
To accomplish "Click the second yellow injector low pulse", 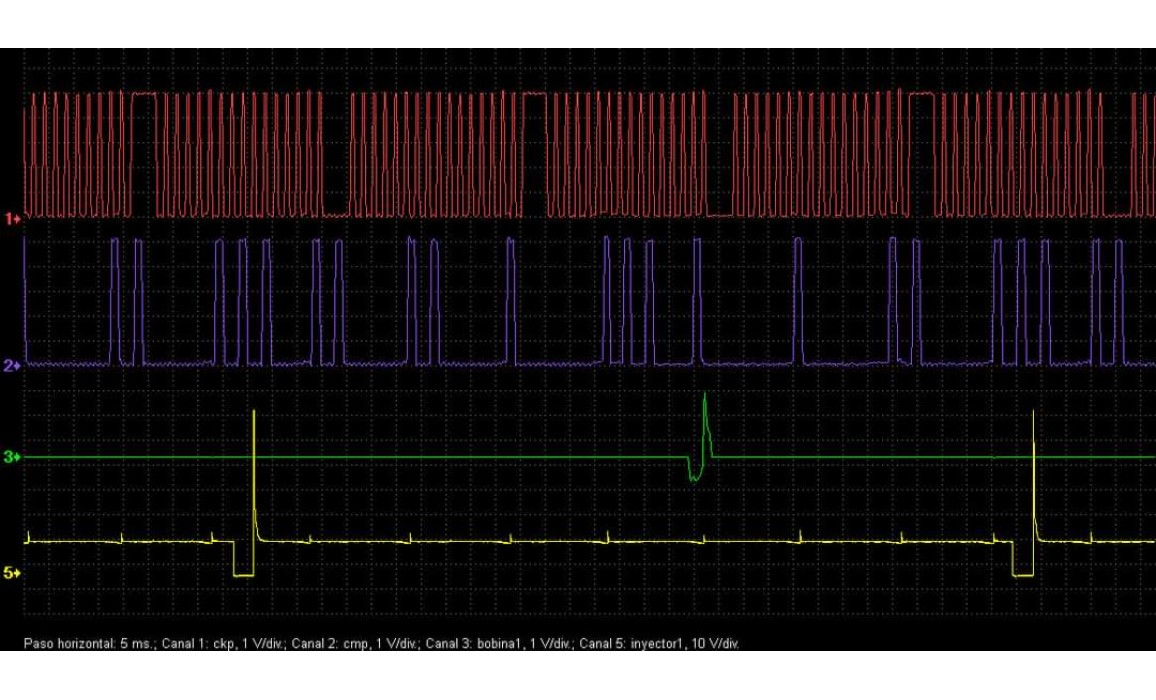I will pos(1022,575).
